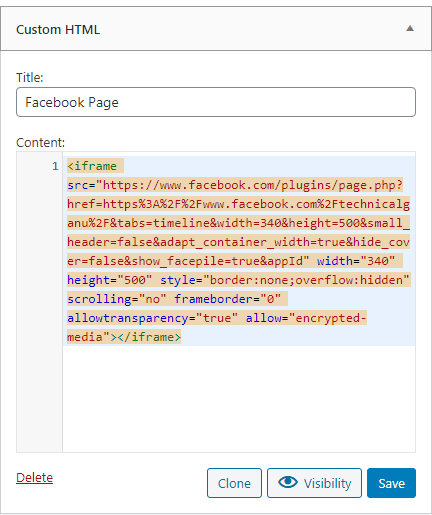Click the 'Content:' label
The width and height of the screenshot is (432, 515).
(x=40, y=143)
